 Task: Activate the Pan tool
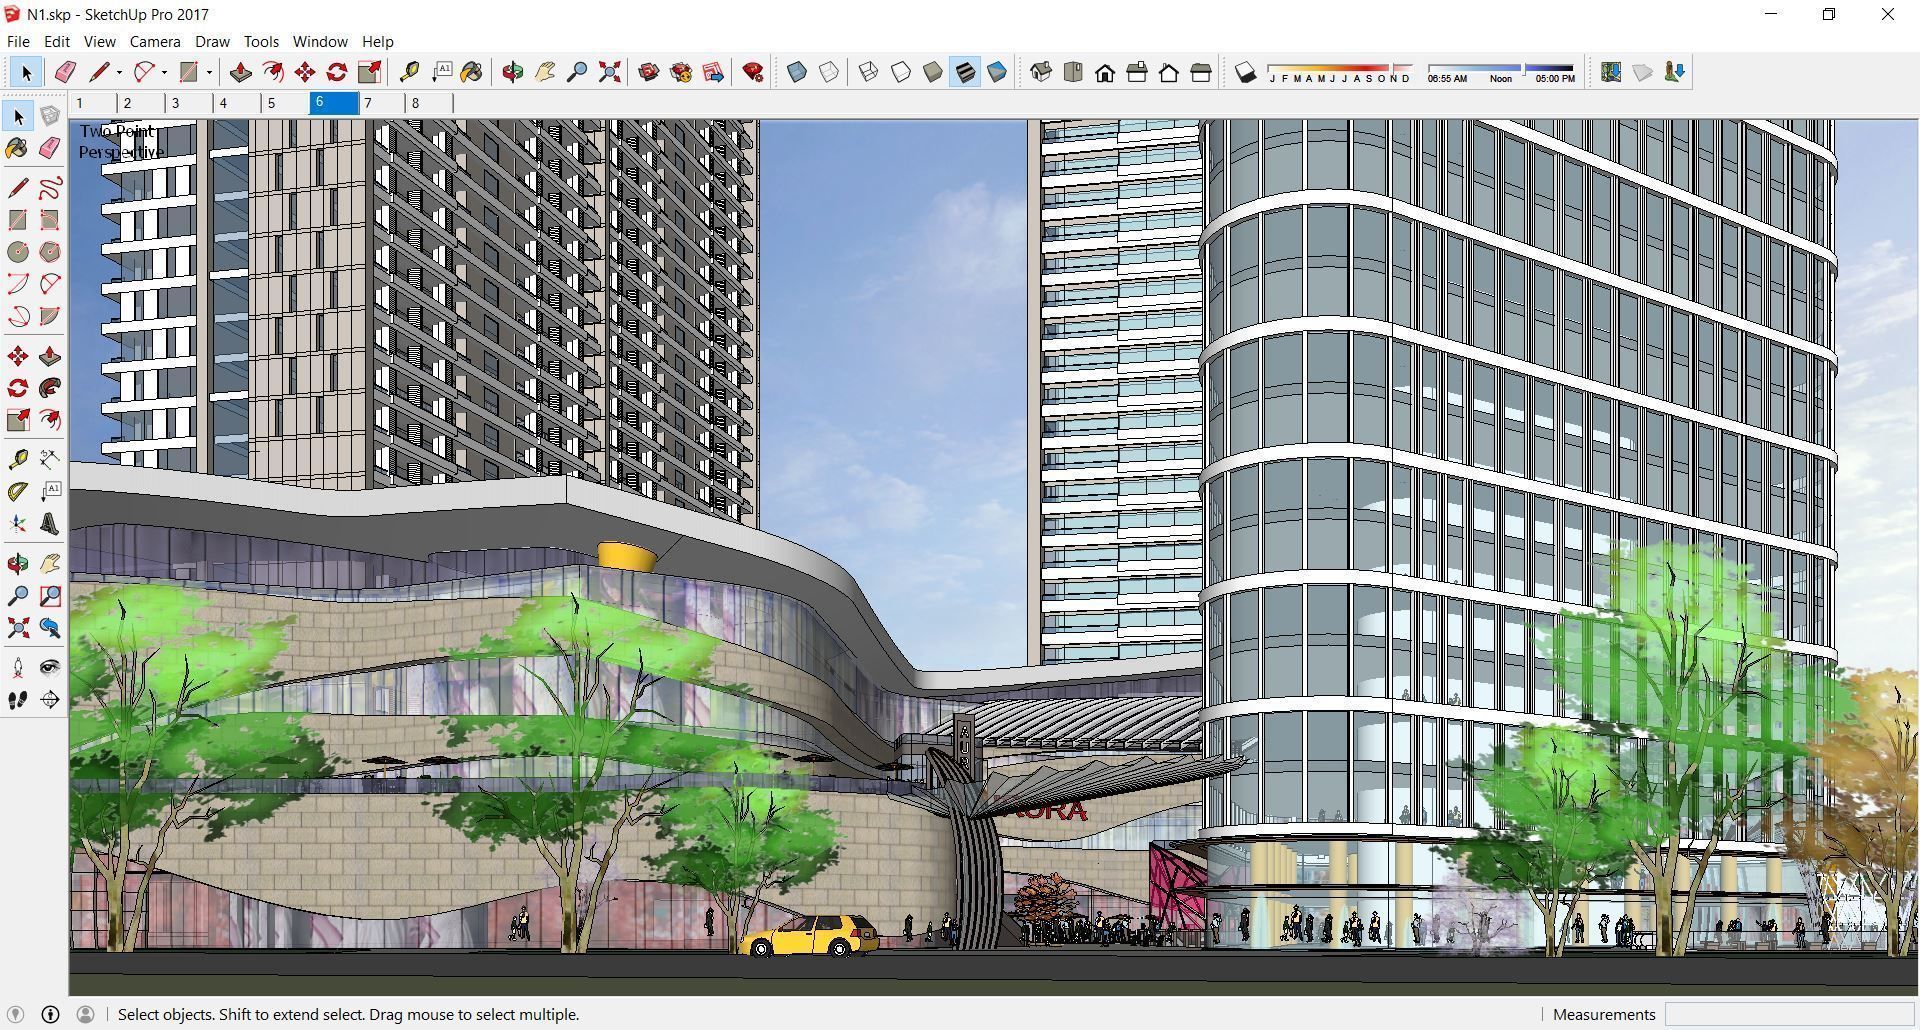point(50,563)
